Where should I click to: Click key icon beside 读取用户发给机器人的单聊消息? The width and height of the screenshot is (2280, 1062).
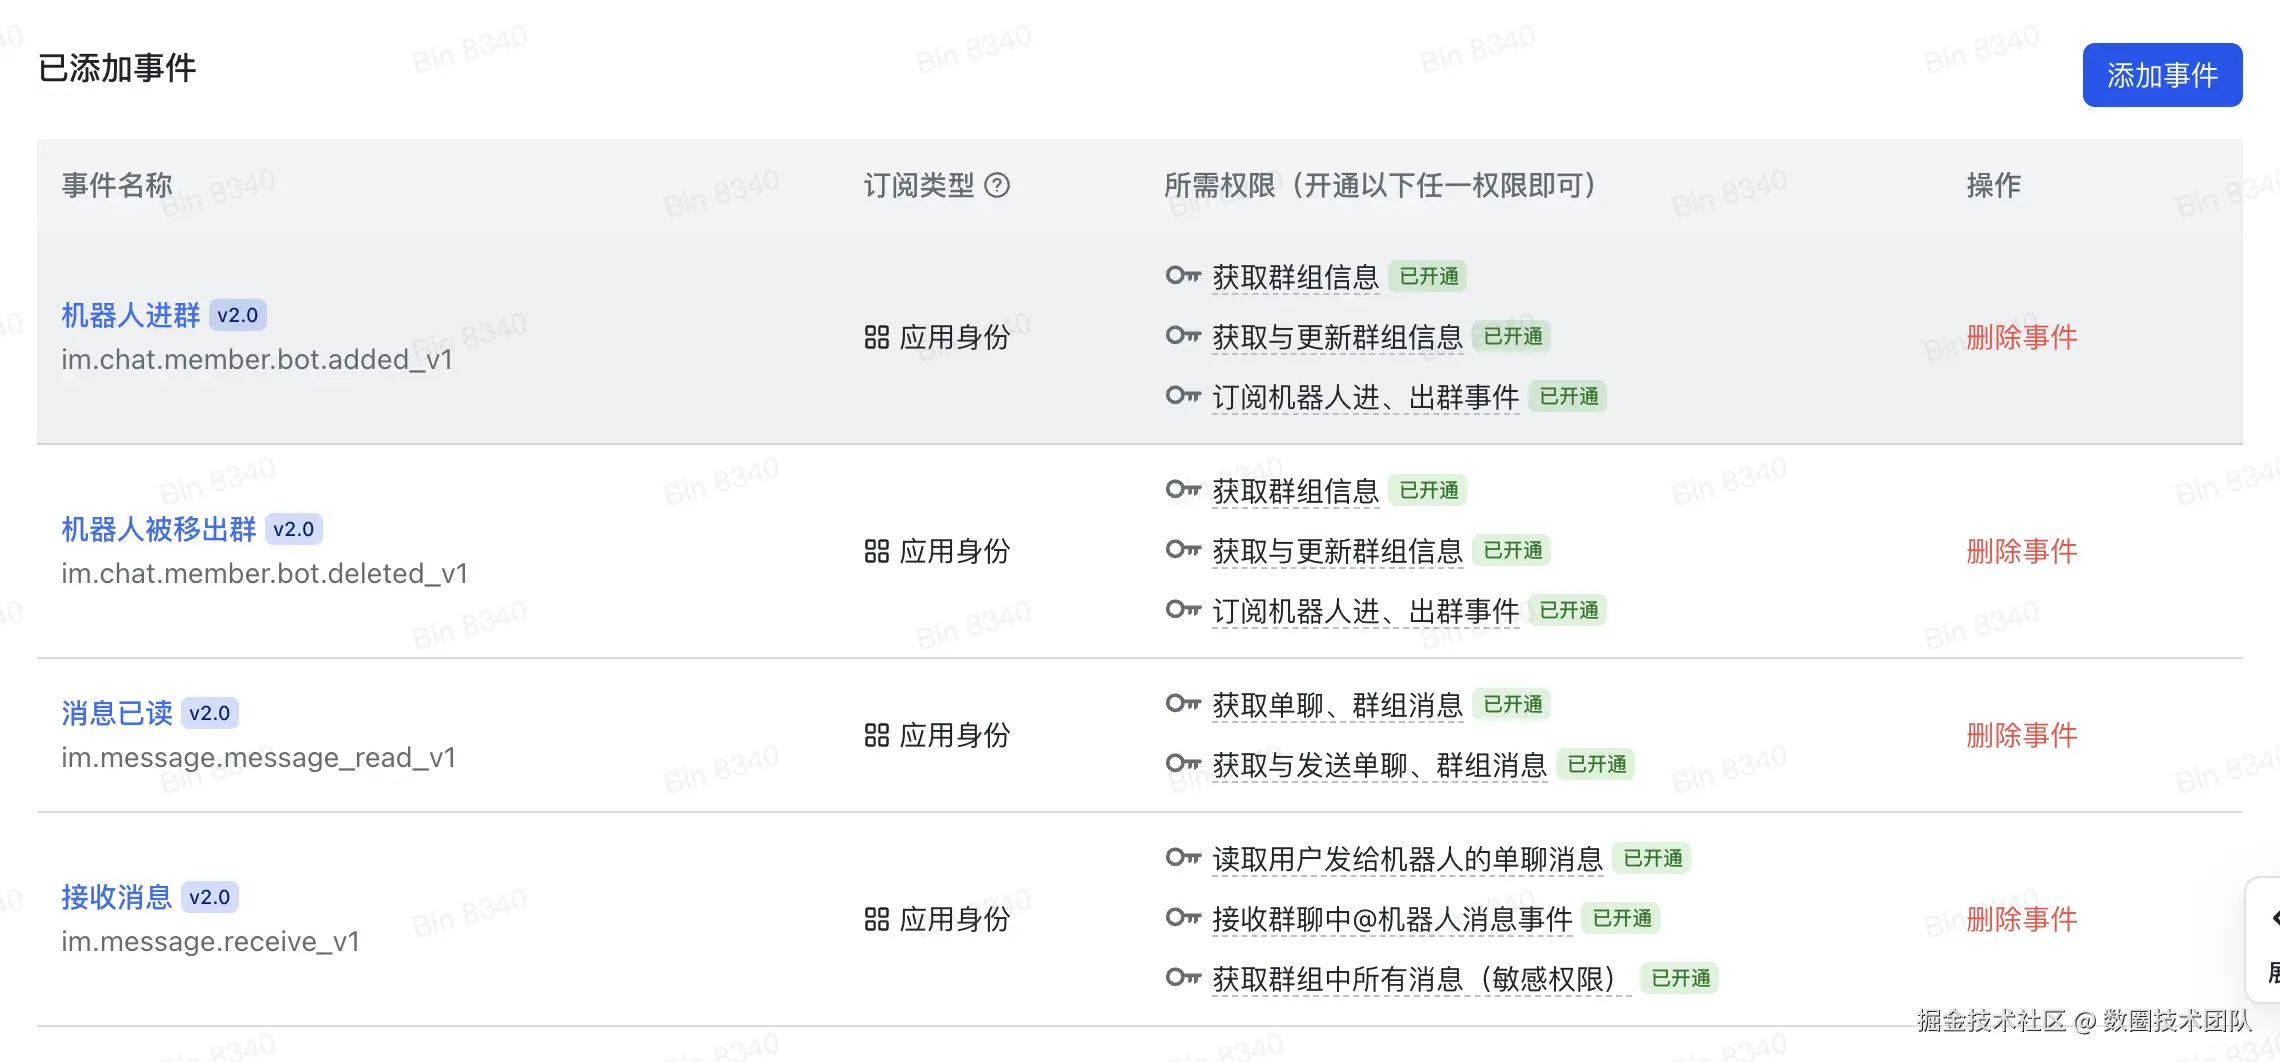pos(1182,857)
